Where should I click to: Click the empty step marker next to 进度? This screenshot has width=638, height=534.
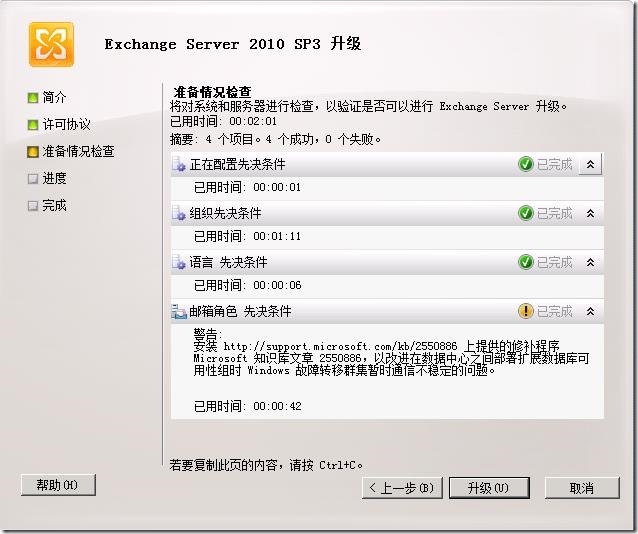point(33,179)
